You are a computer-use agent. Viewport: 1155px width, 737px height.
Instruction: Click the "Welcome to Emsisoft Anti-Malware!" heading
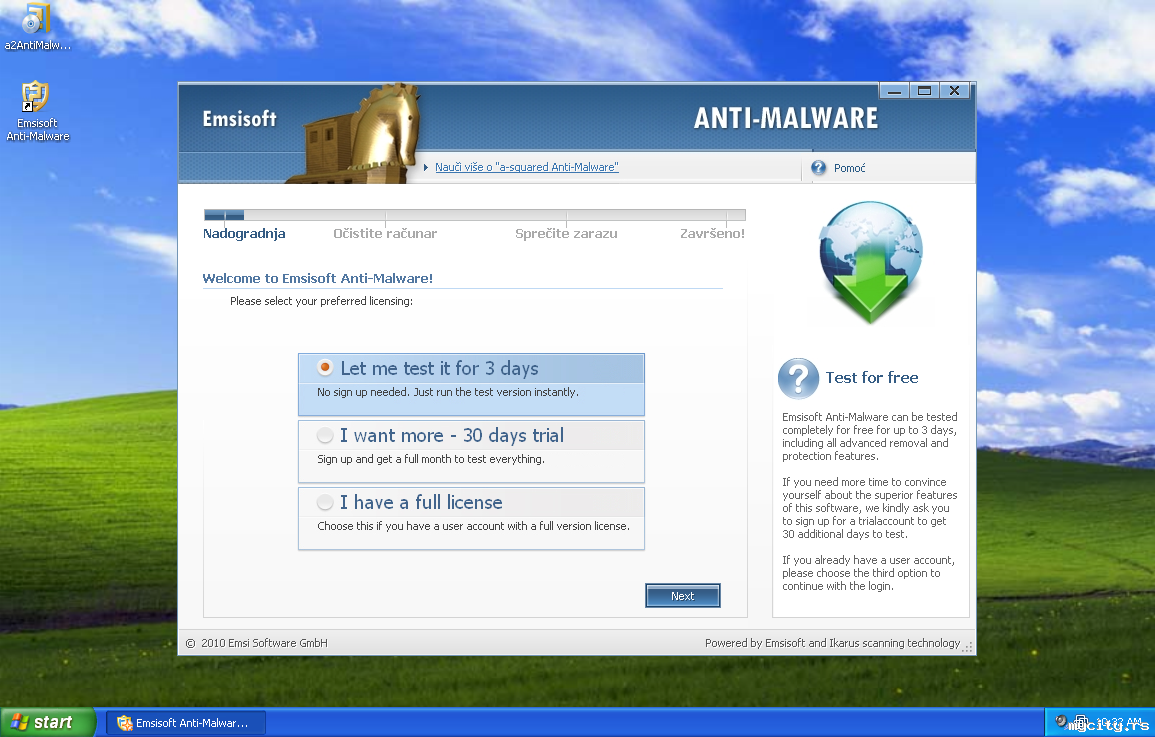[x=317, y=278]
